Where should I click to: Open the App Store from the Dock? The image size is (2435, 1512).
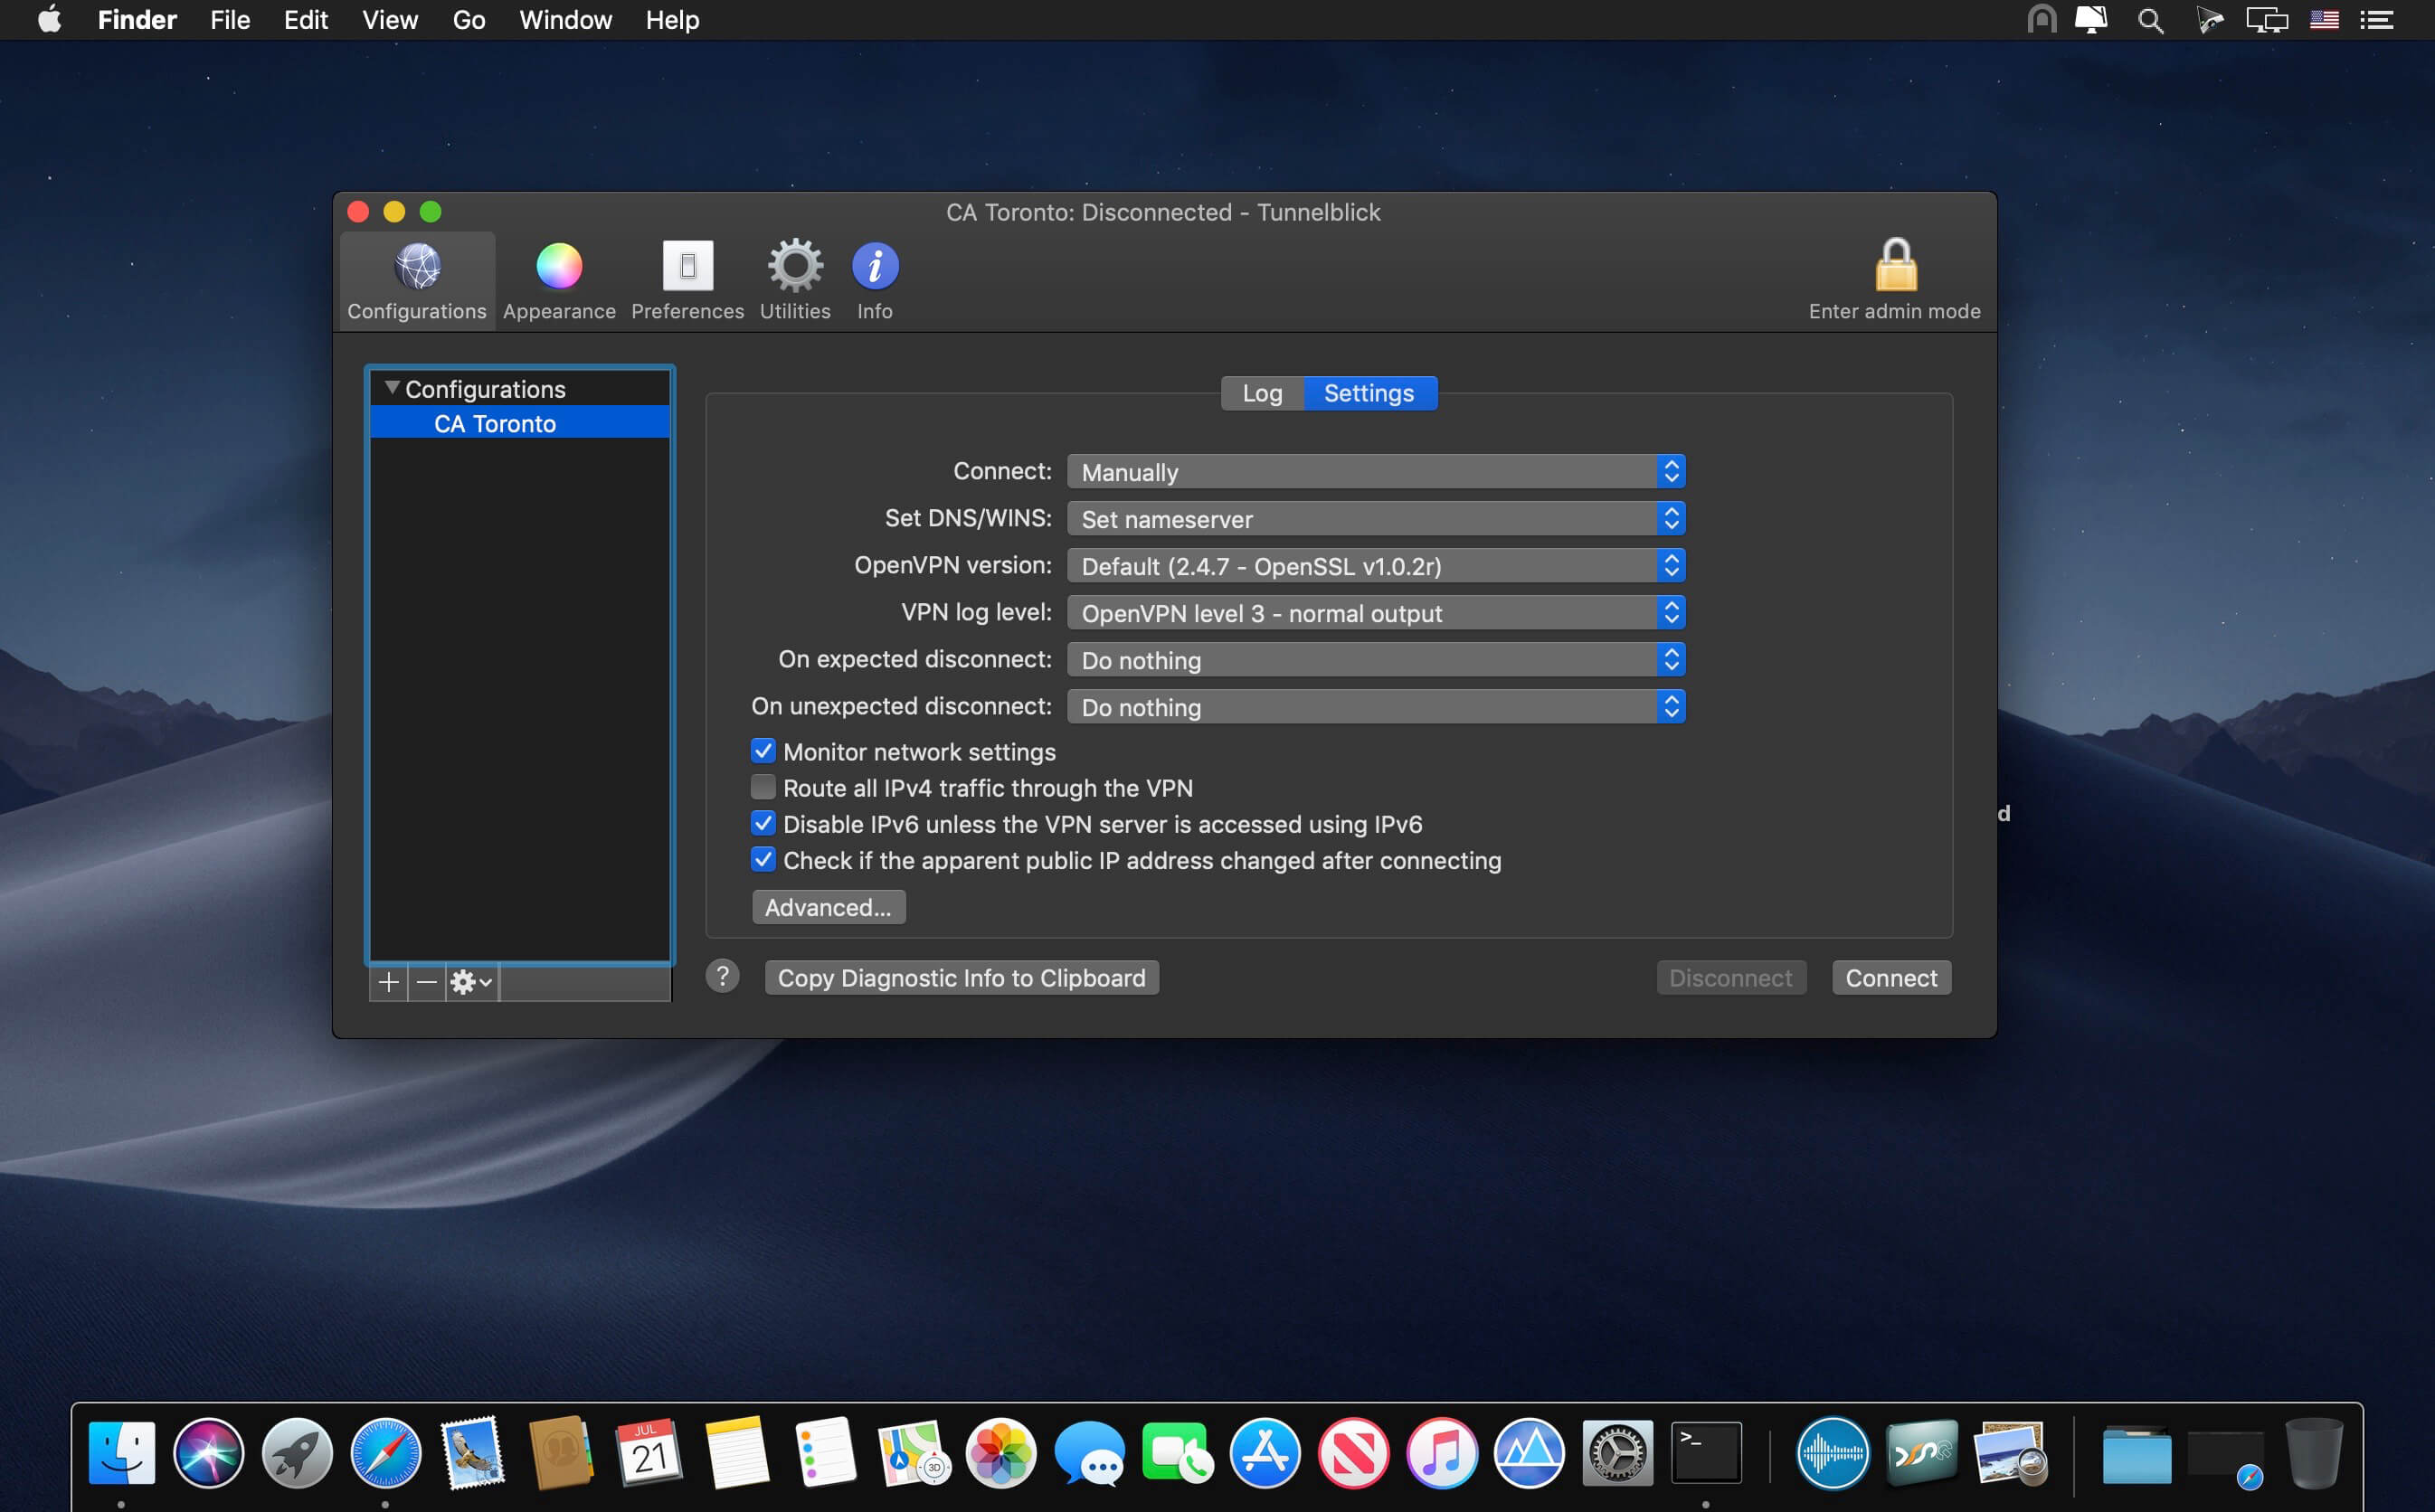(1265, 1452)
